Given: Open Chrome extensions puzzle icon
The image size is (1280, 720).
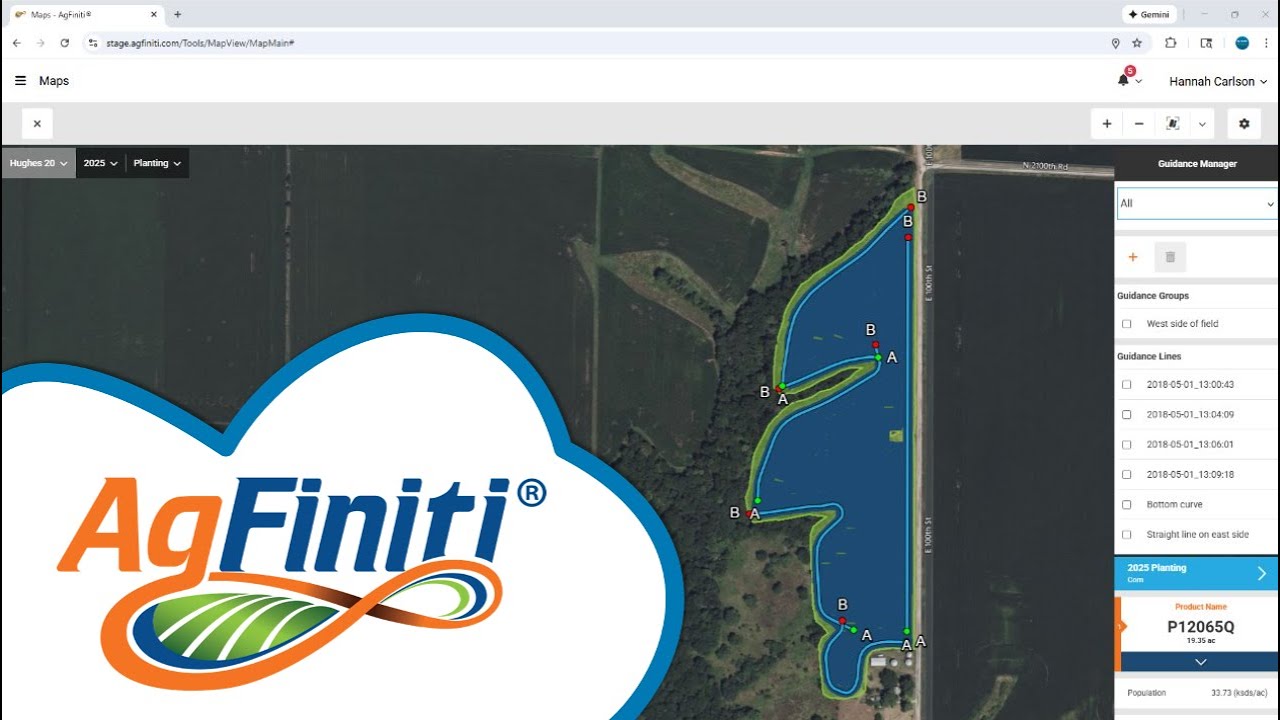Looking at the screenshot, I should click(x=1171, y=43).
